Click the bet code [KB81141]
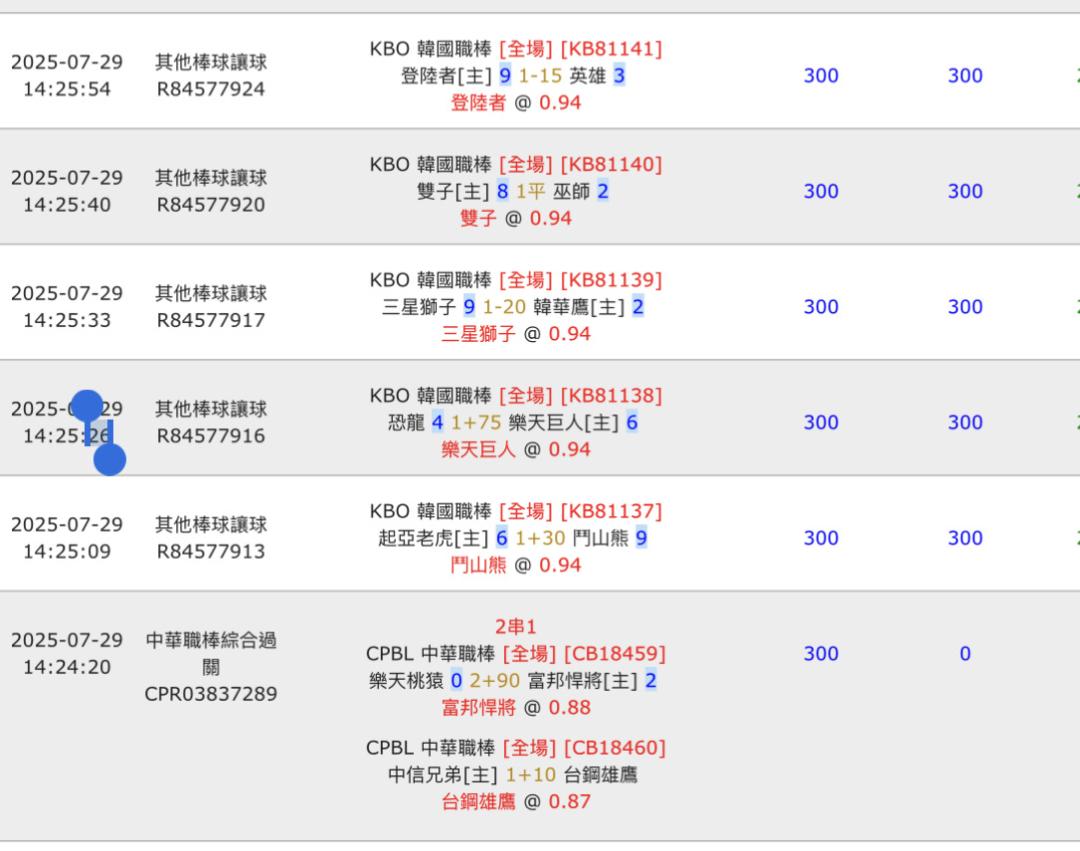 (612, 49)
